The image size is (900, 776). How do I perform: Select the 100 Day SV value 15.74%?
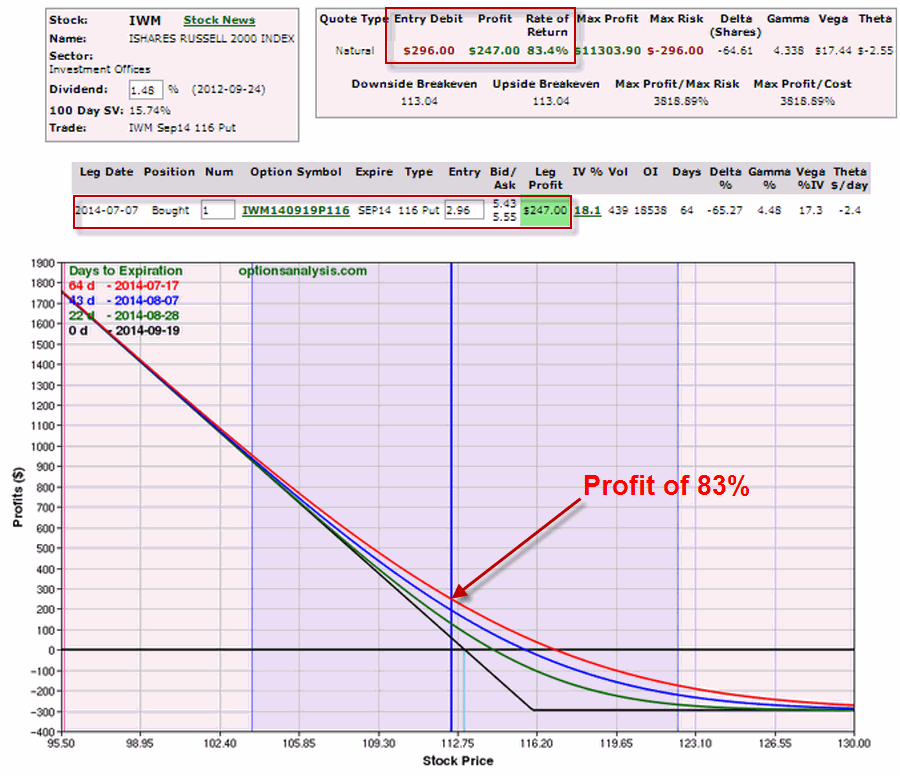point(150,111)
